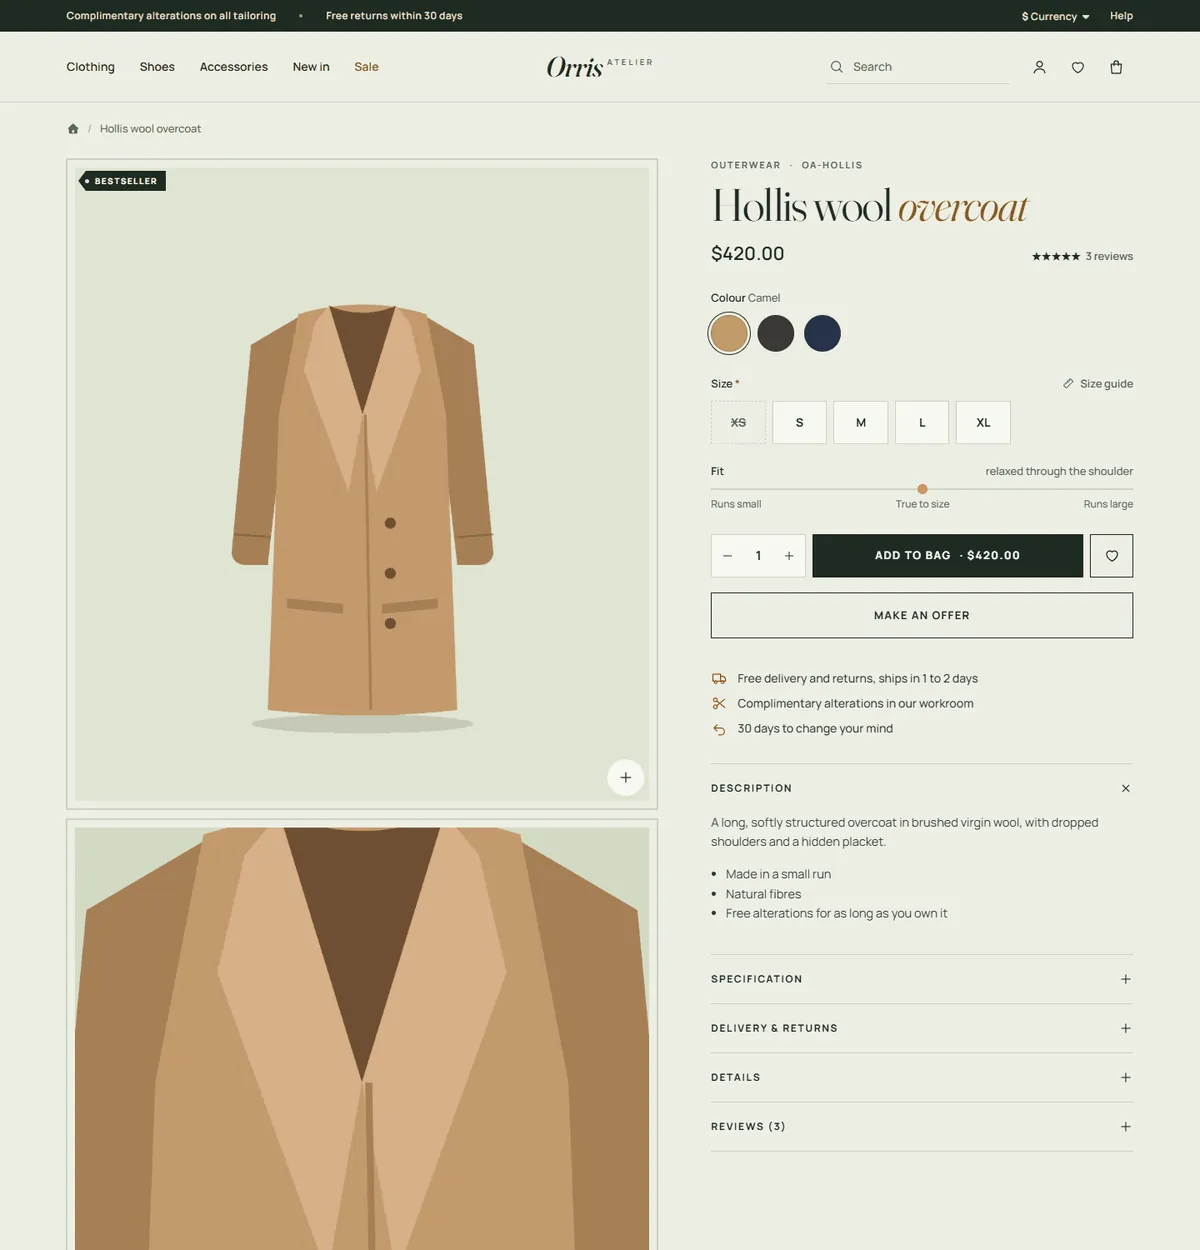This screenshot has width=1200, height=1250.
Task: Click the quantity value field
Action: coord(758,556)
